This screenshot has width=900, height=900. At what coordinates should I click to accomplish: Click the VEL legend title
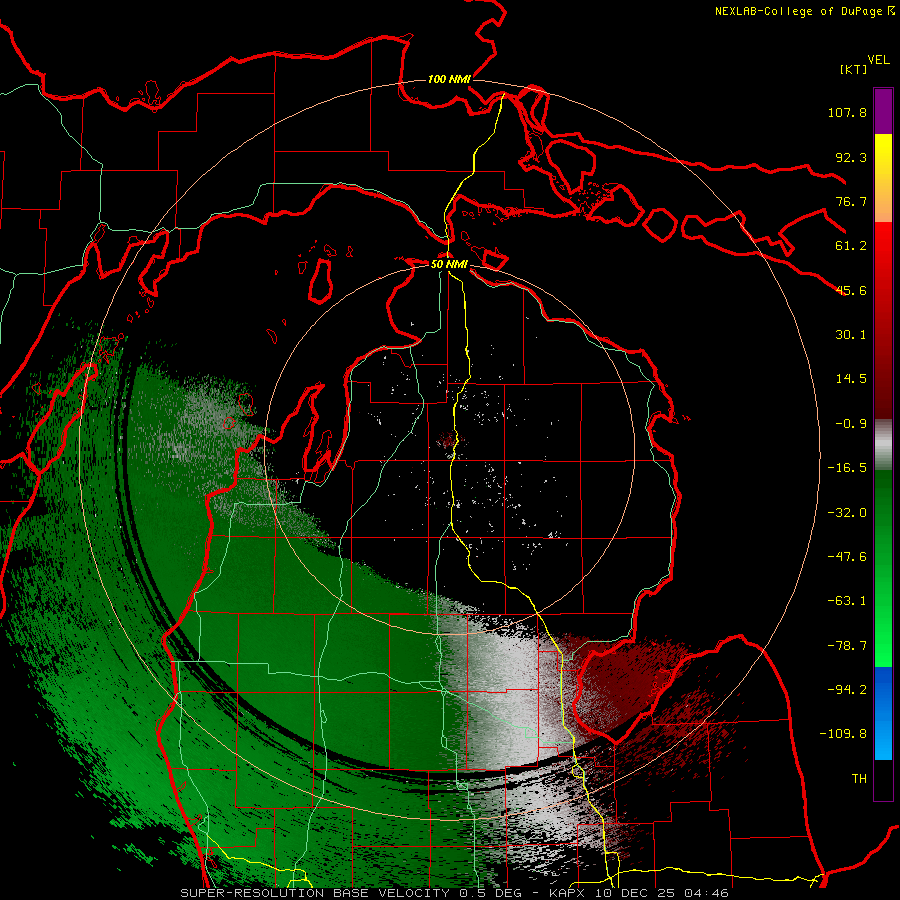click(x=878, y=60)
